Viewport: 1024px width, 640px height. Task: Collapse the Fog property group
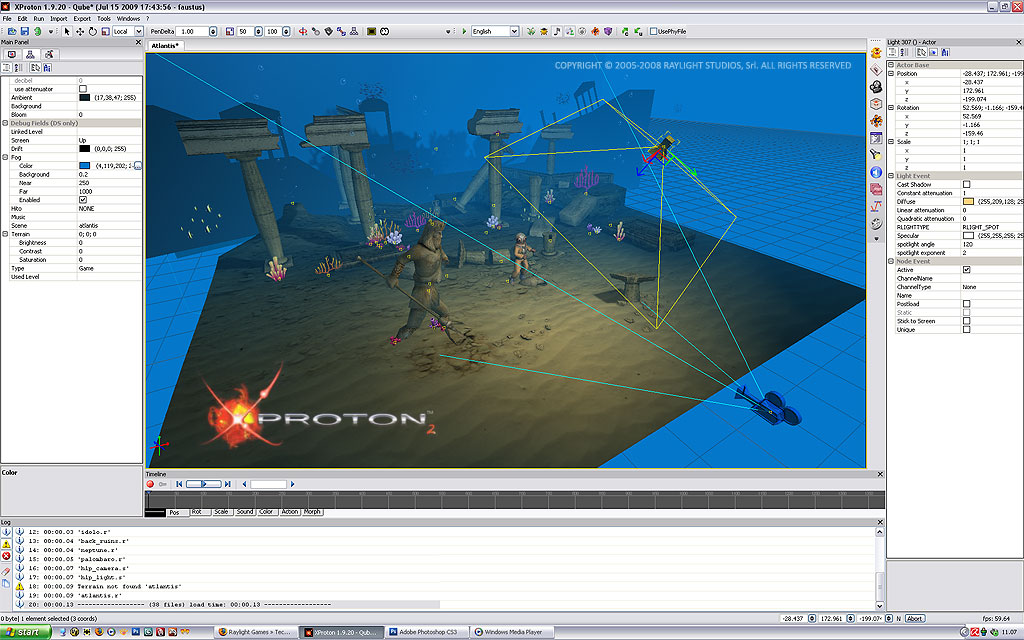click(5, 157)
